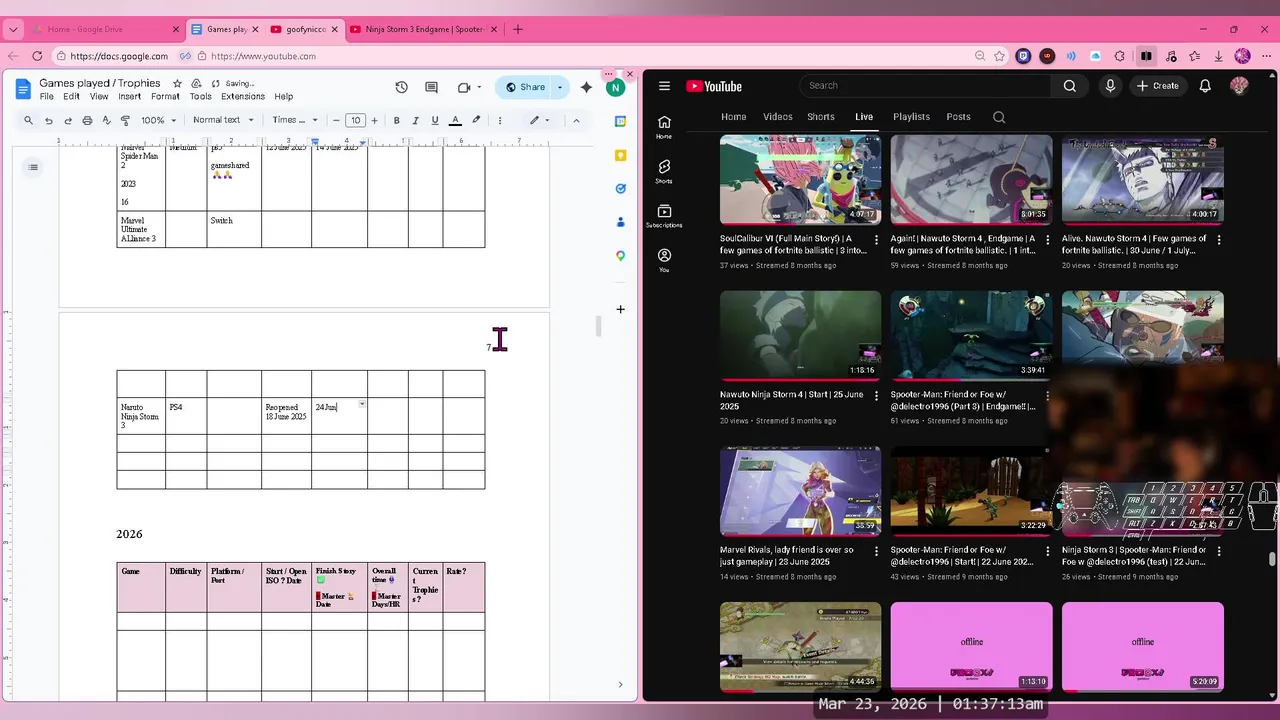Image resolution: width=1280 pixels, height=720 pixels.
Task: Activate paint format tool
Action: coord(125,120)
